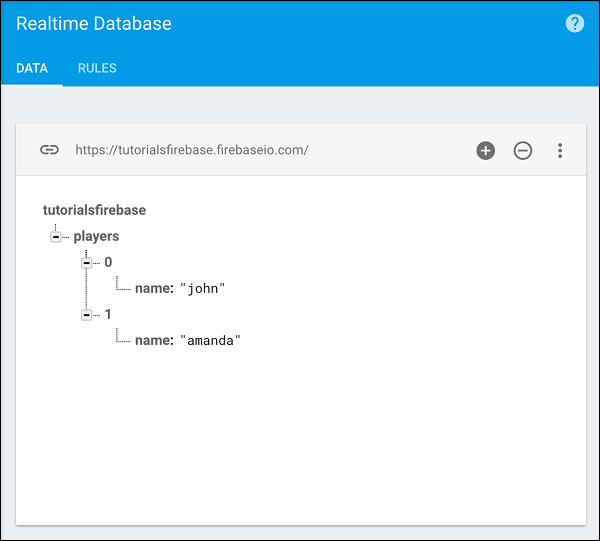Click the name key under node 1
The height and width of the screenshot is (541, 600).
tap(154, 341)
